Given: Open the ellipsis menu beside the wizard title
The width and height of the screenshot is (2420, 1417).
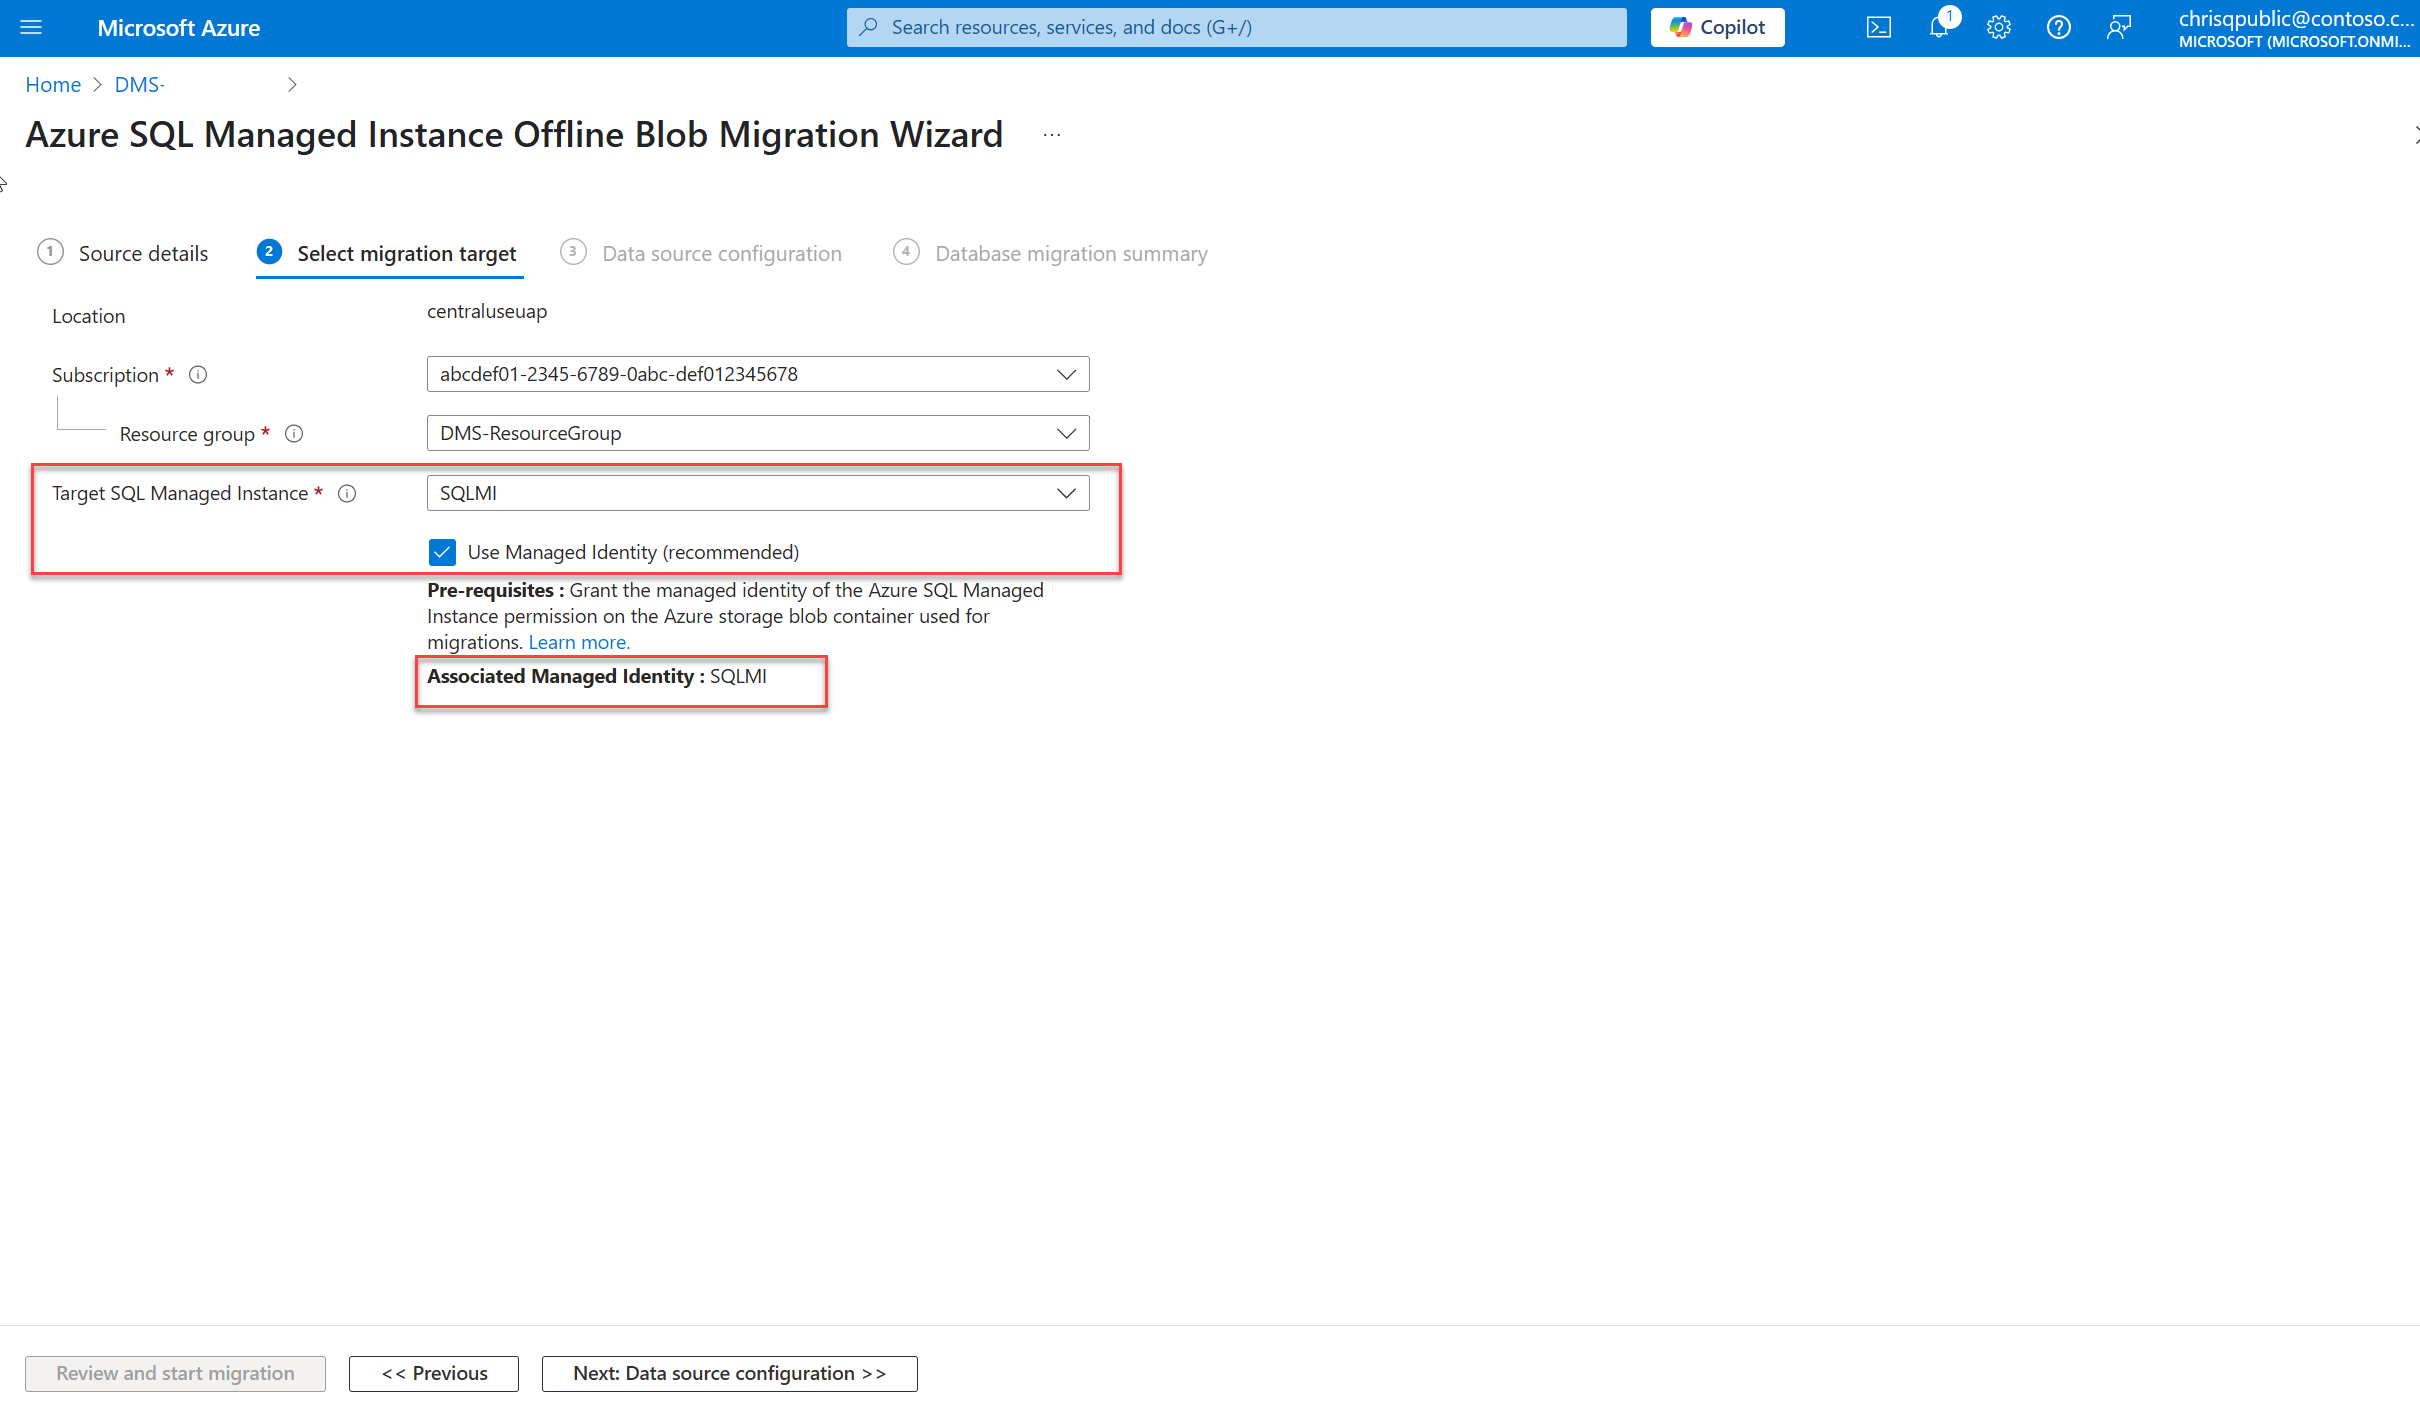Looking at the screenshot, I should pyautogui.click(x=1050, y=134).
